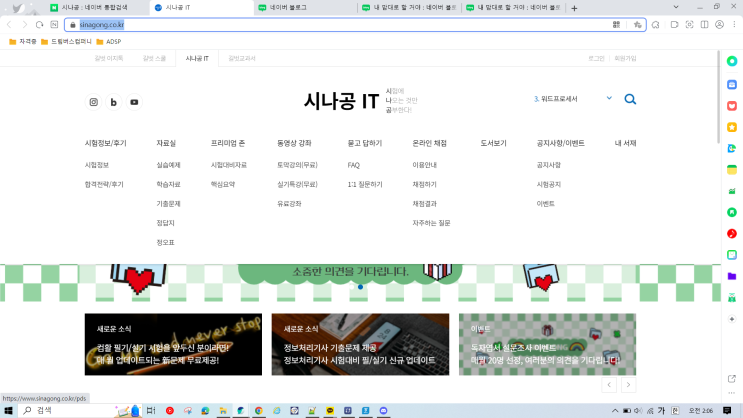This screenshot has height=418, width=743.
Task: Open 온라인 채점 menu heading
Action: click(x=429, y=143)
